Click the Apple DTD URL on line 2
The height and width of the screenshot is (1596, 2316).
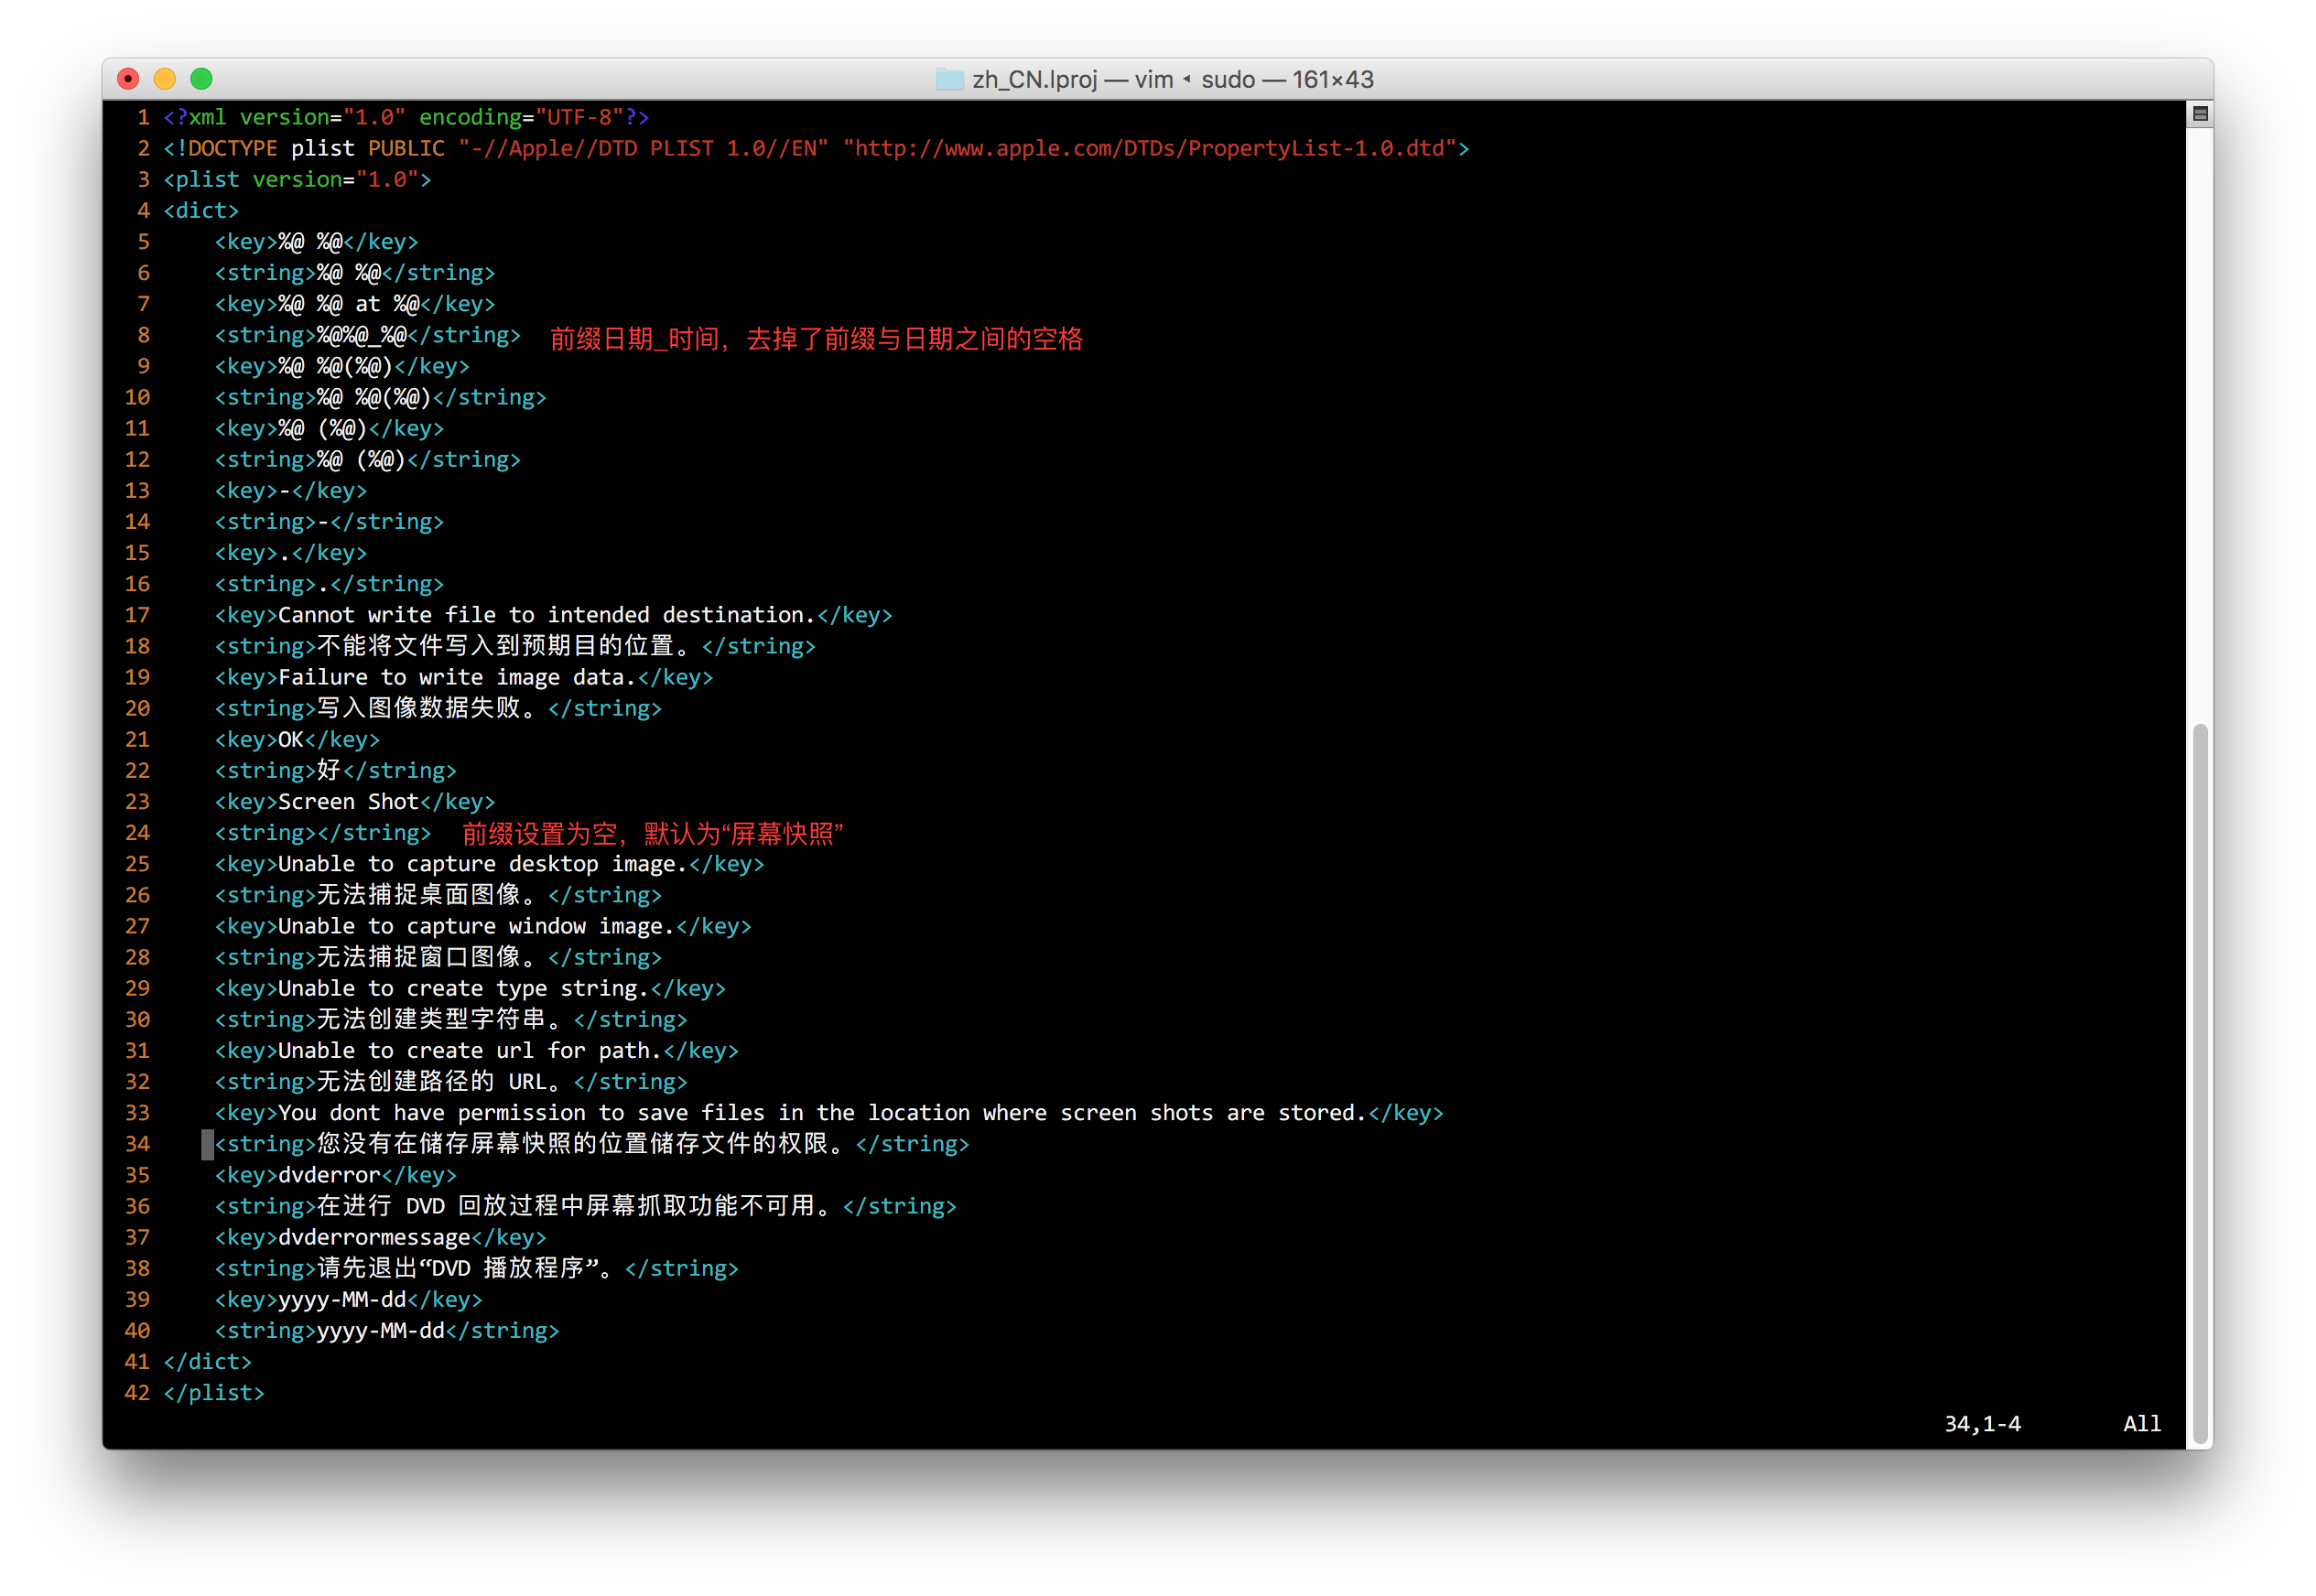click(1149, 148)
